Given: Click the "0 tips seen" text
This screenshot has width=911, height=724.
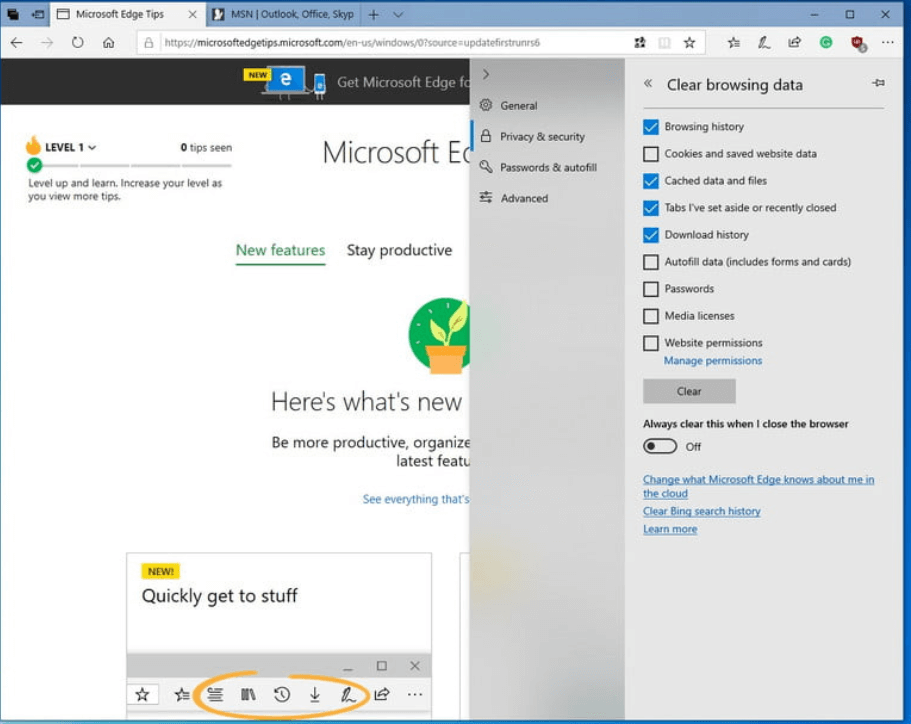Looking at the screenshot, I should pos(206,148).
